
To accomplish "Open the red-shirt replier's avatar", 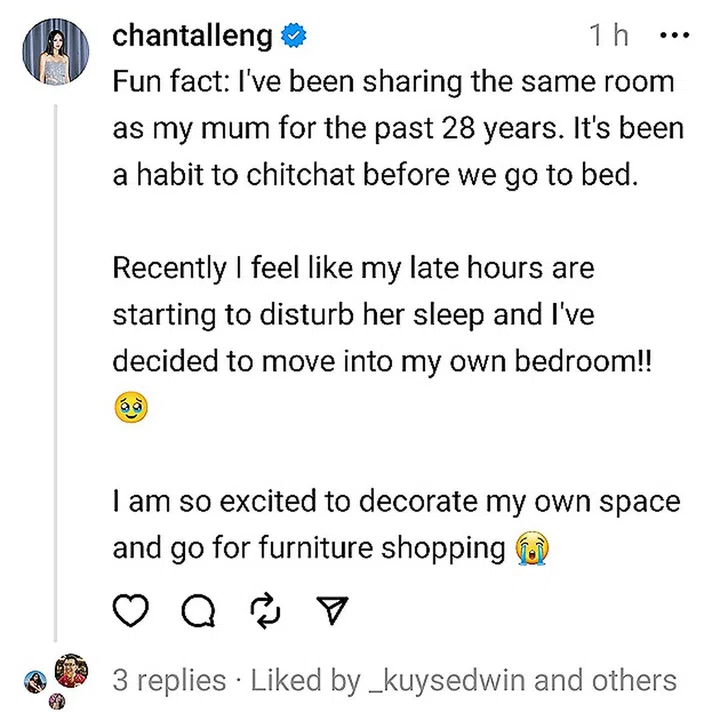I will point(71,671).
